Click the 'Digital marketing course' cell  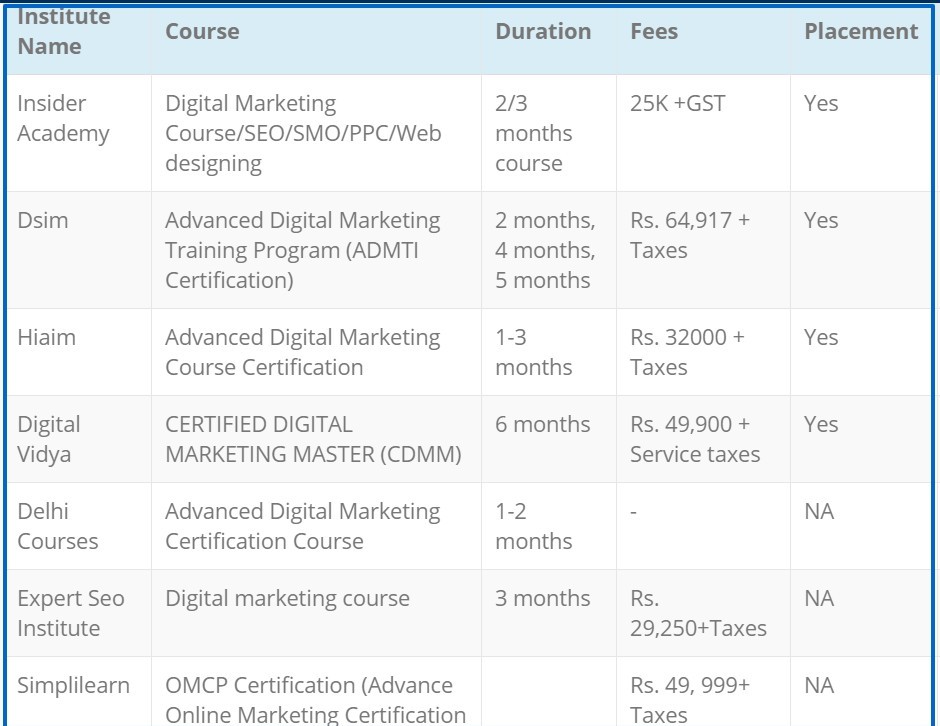[317, 613]
